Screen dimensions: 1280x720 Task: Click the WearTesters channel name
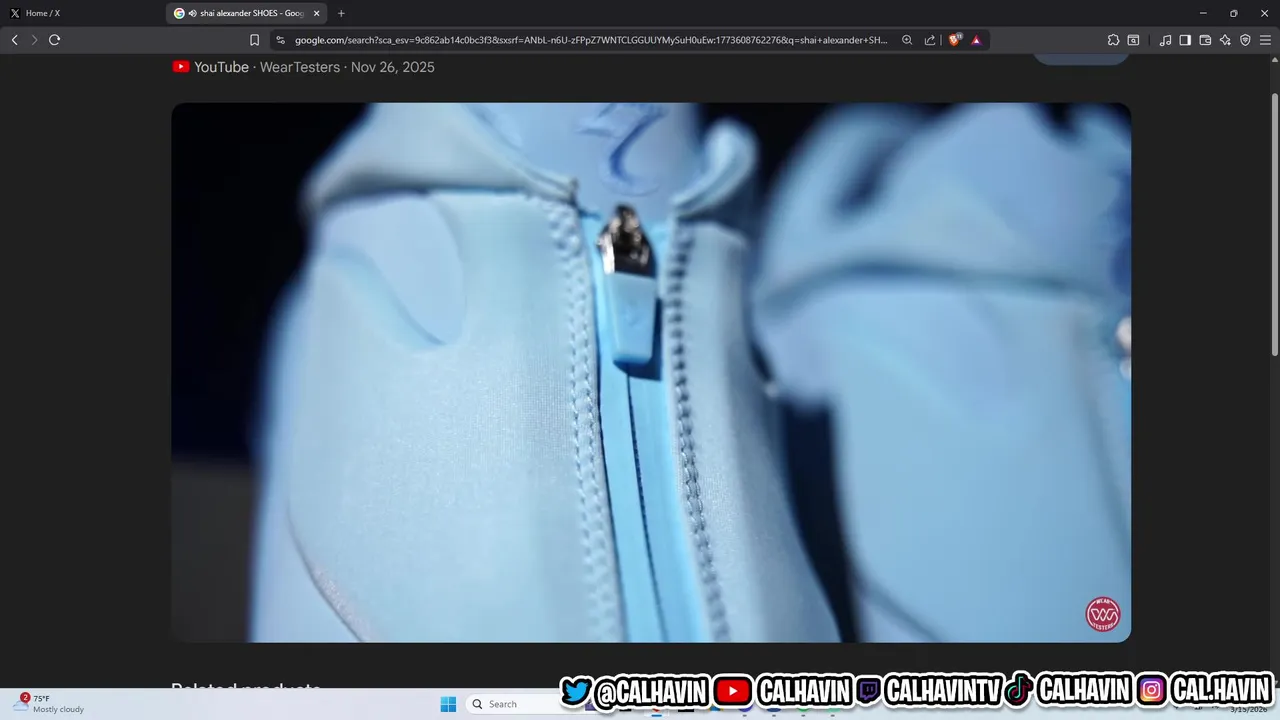click(300, 67)
